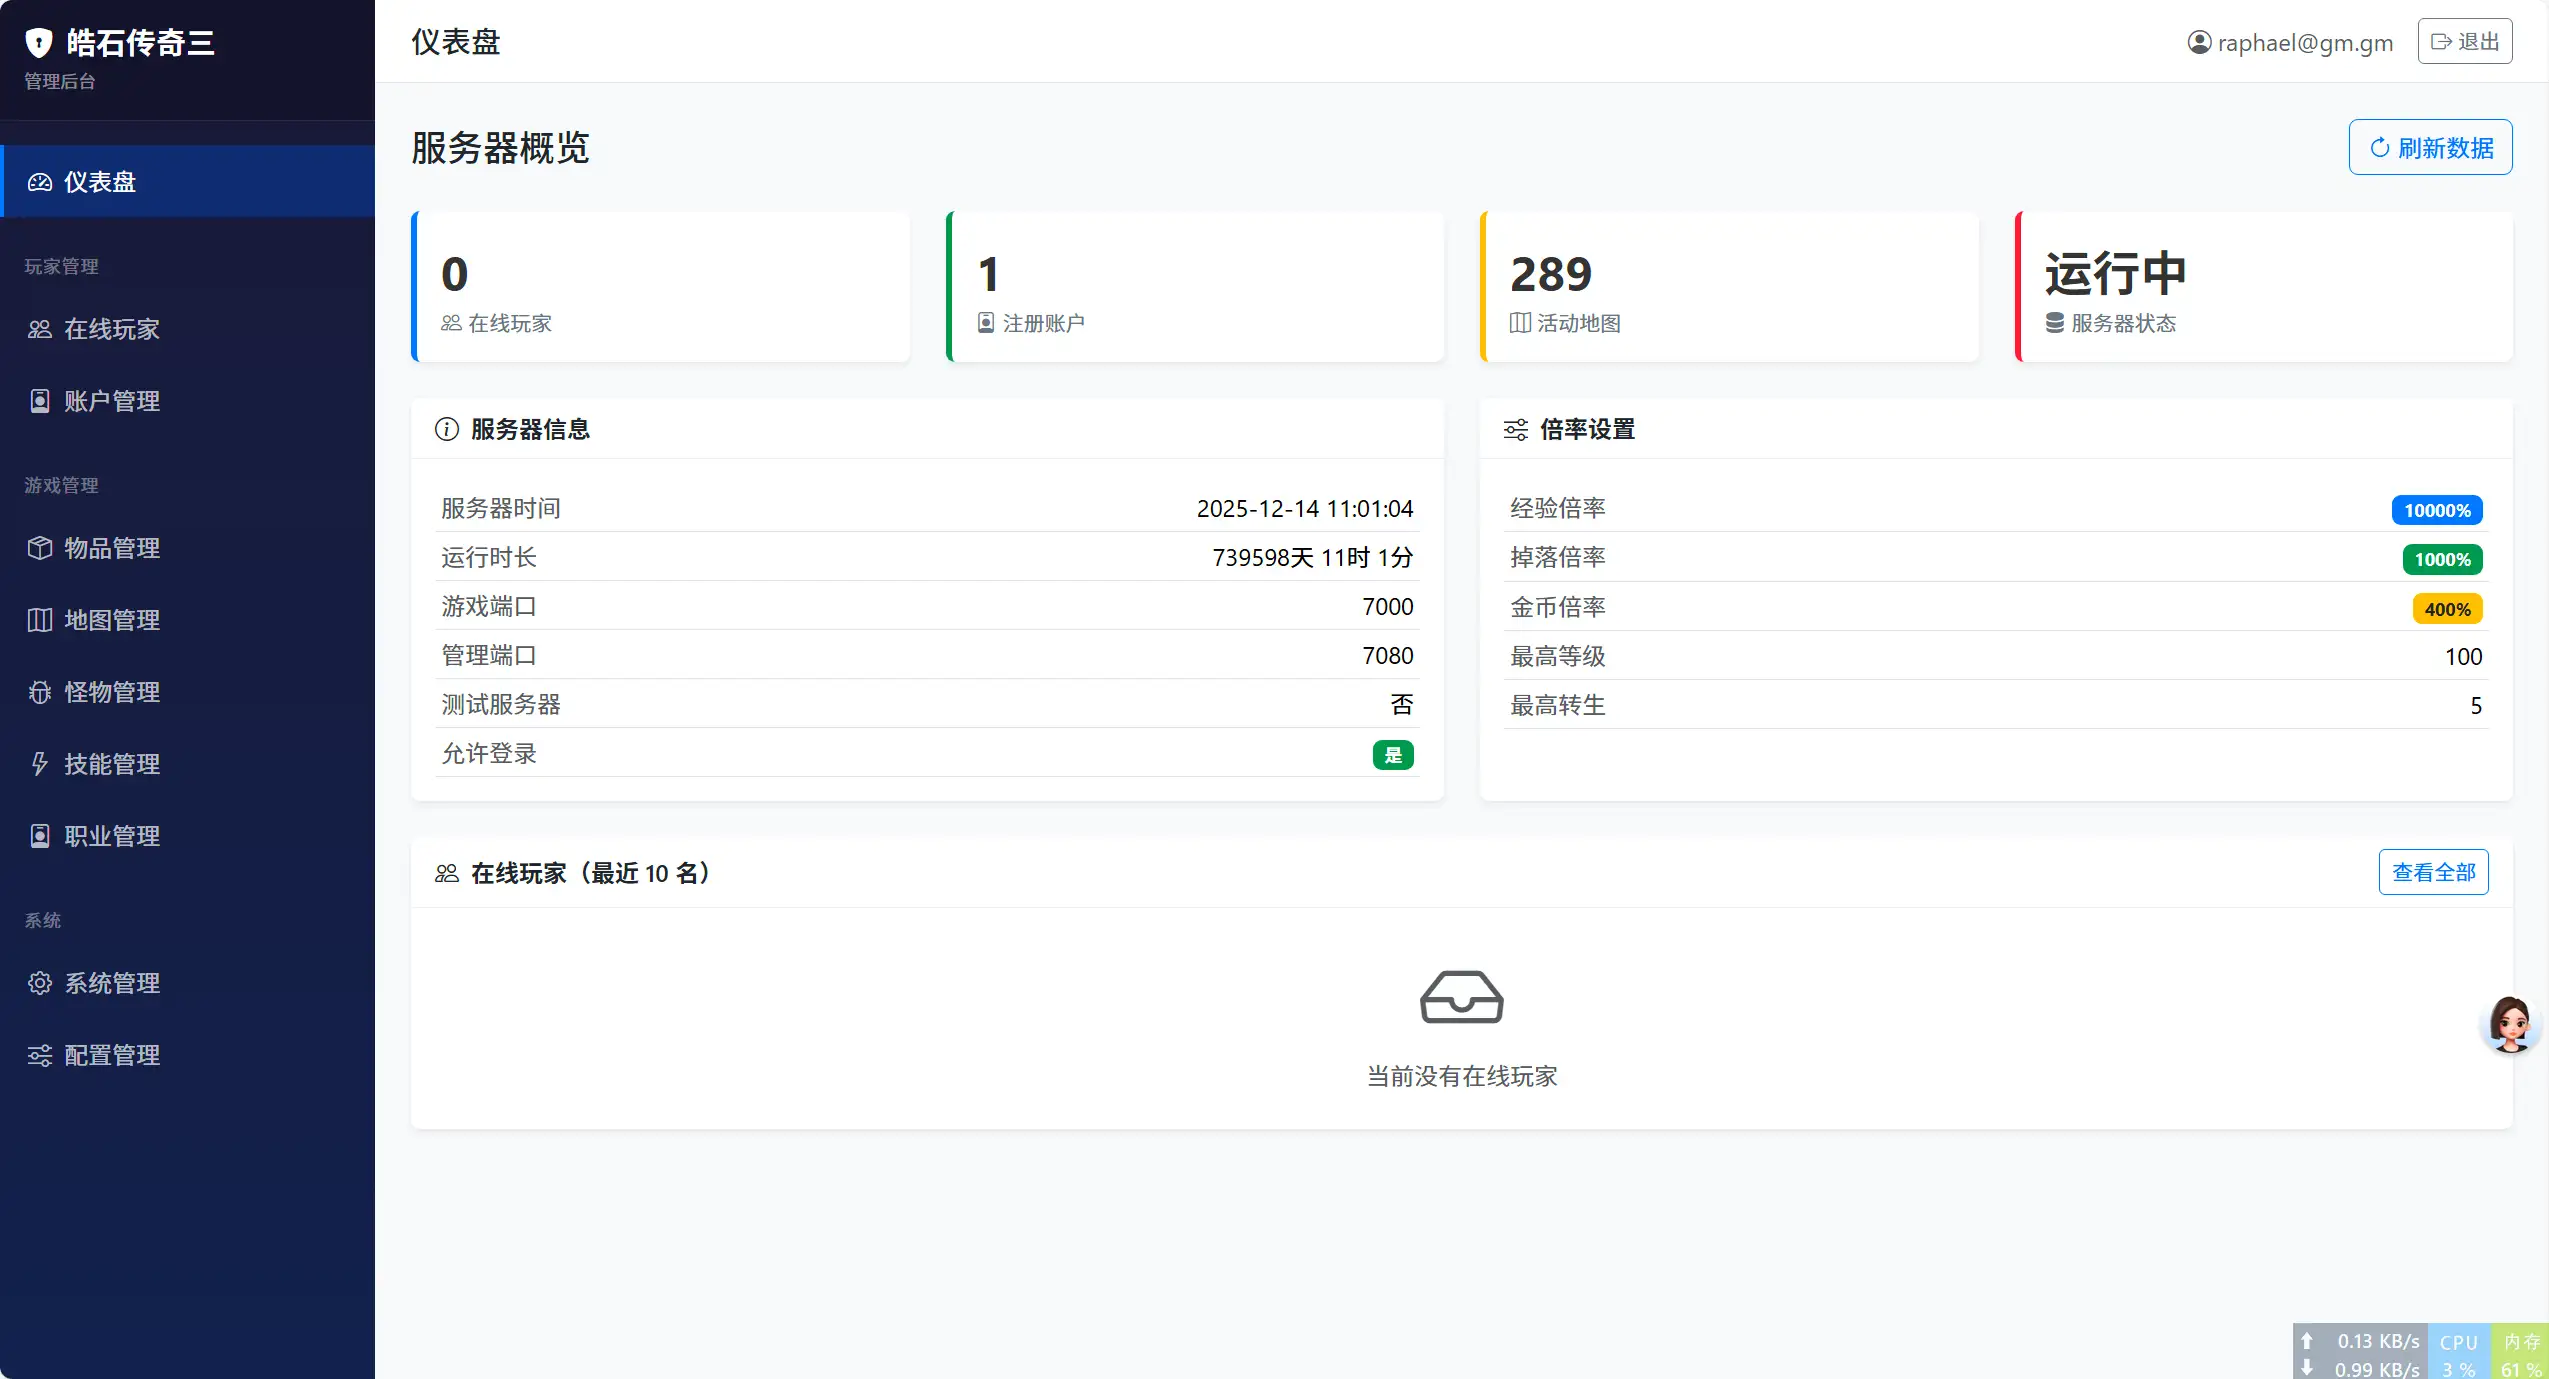Click the 活动地图 289 stat card

point(1728,287)
